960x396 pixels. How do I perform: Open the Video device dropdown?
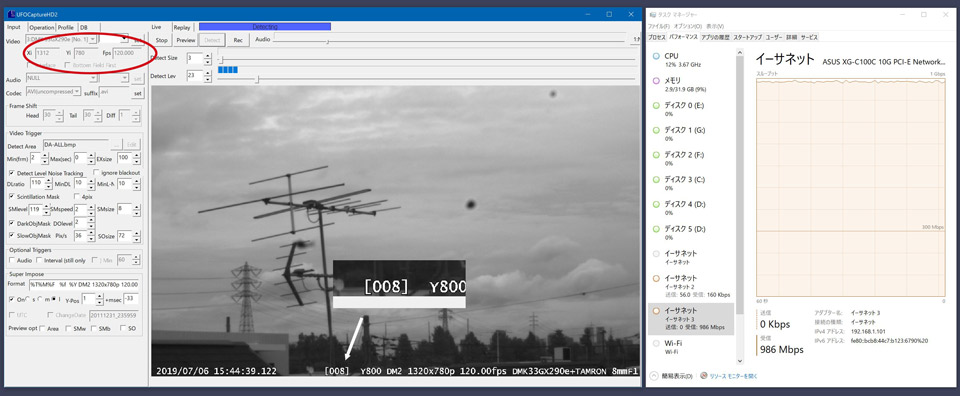92,39
